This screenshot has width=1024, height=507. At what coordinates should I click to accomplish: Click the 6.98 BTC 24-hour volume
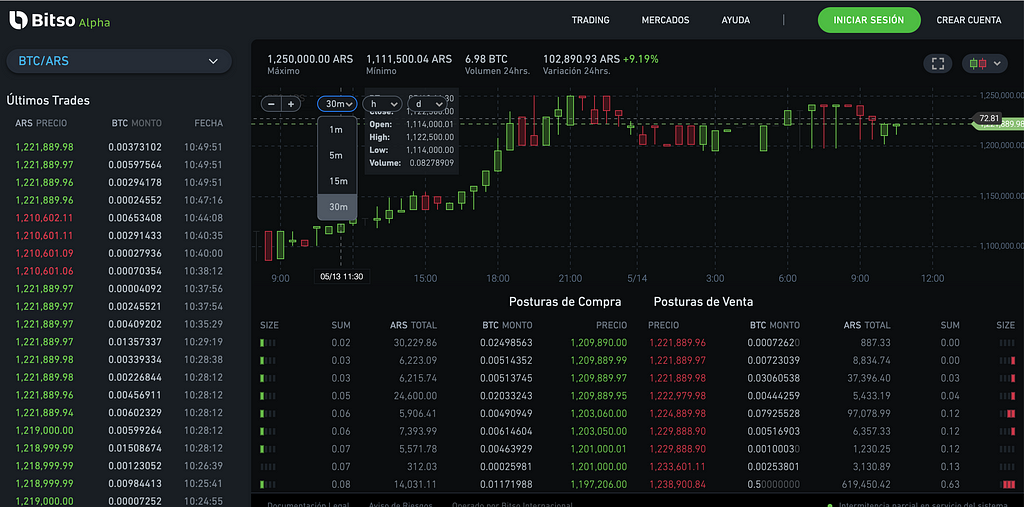[486, 59]
